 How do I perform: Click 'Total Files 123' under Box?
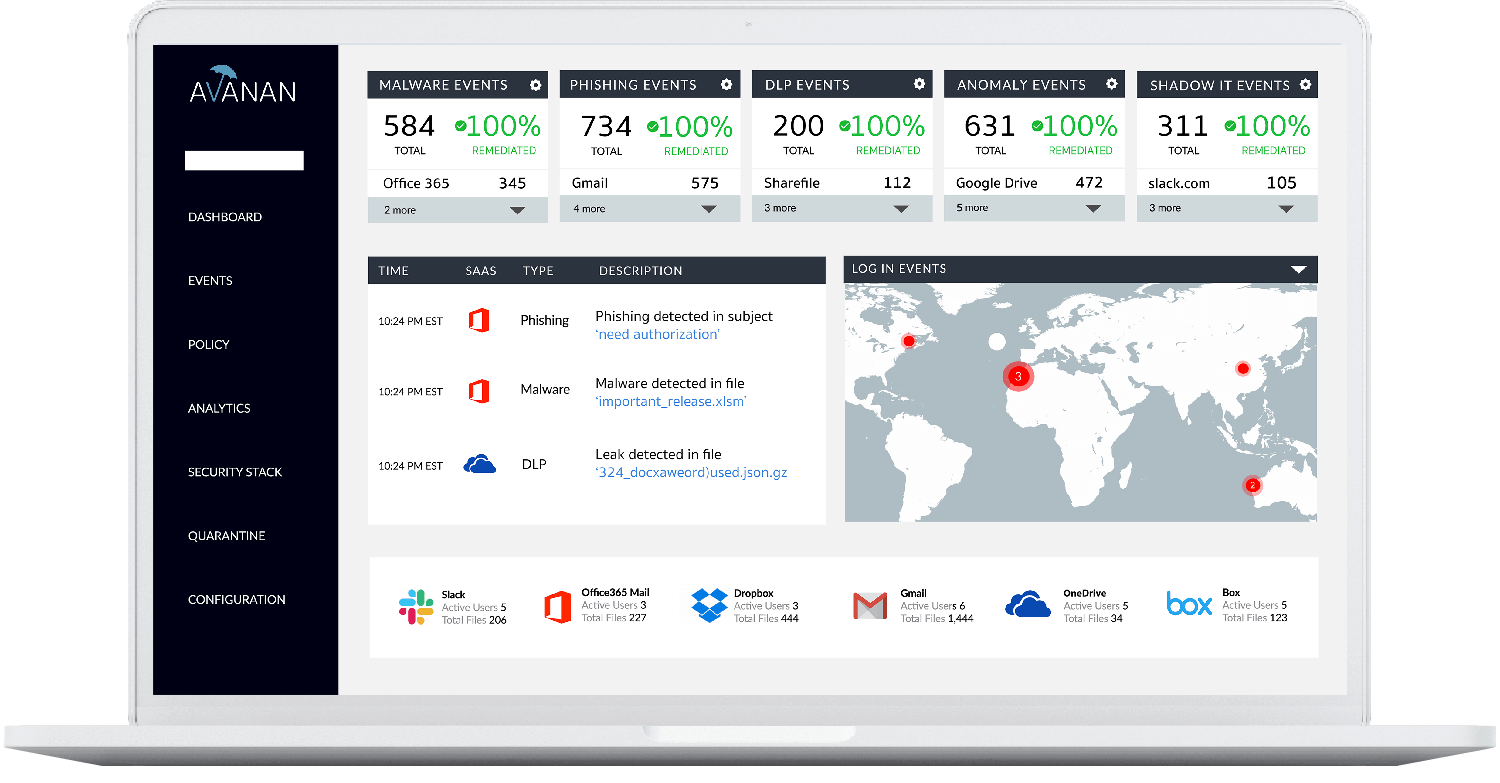click(1255, 617)
